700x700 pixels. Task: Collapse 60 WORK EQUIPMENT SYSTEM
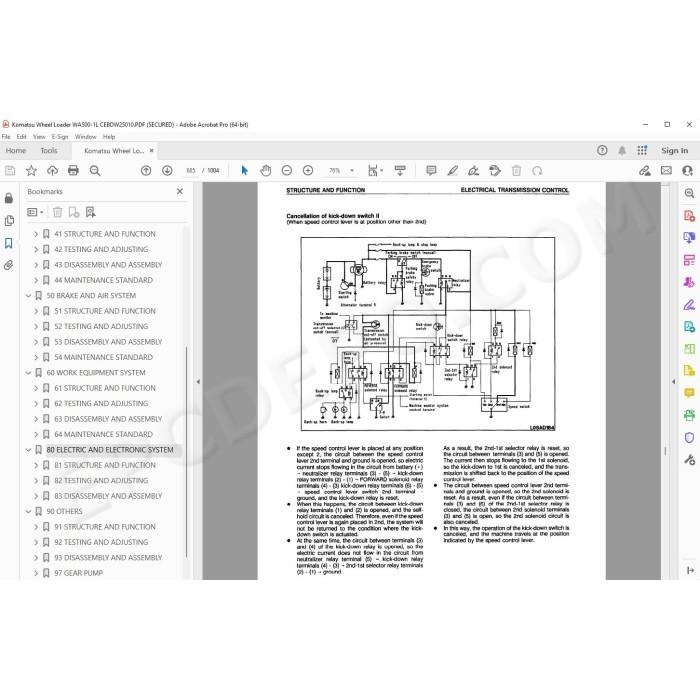(29, 373)
